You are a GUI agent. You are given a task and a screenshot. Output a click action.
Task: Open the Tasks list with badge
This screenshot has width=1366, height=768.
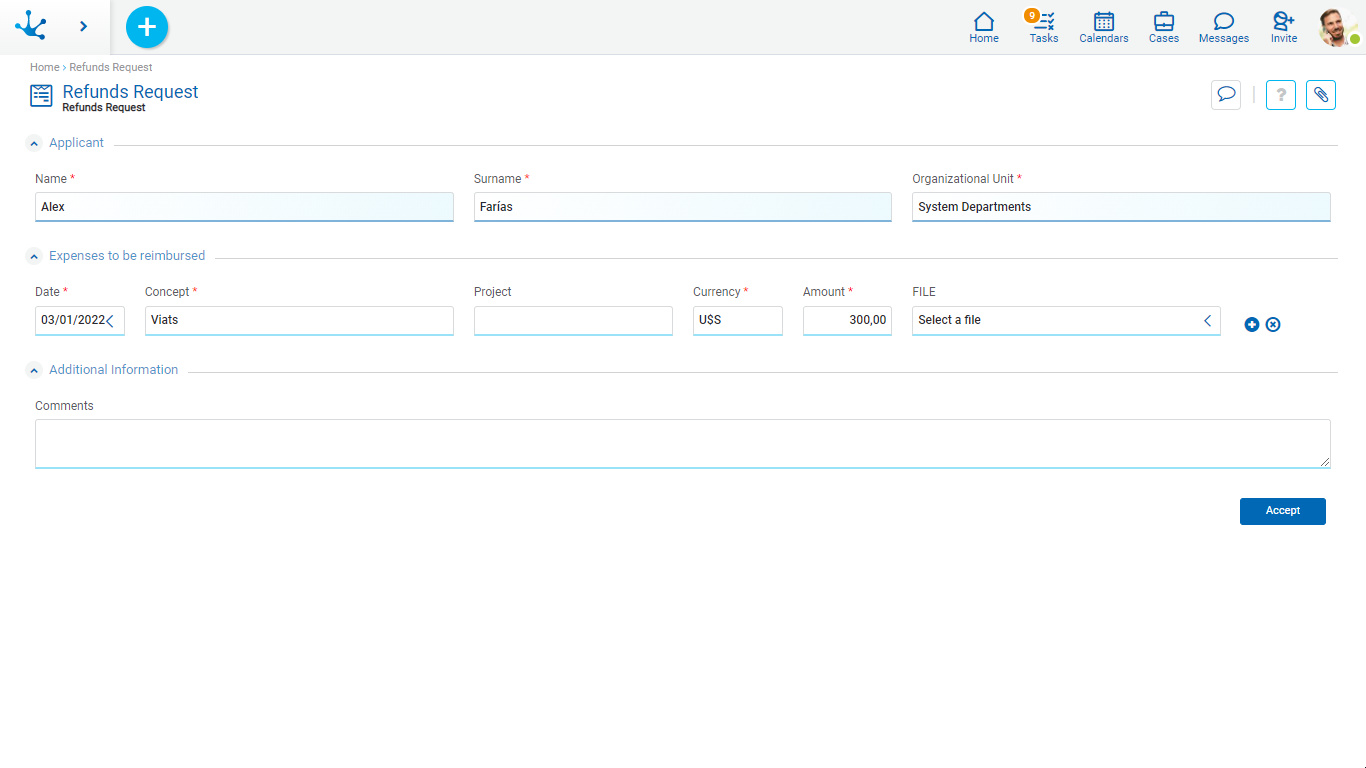(x=1044, y=27)
